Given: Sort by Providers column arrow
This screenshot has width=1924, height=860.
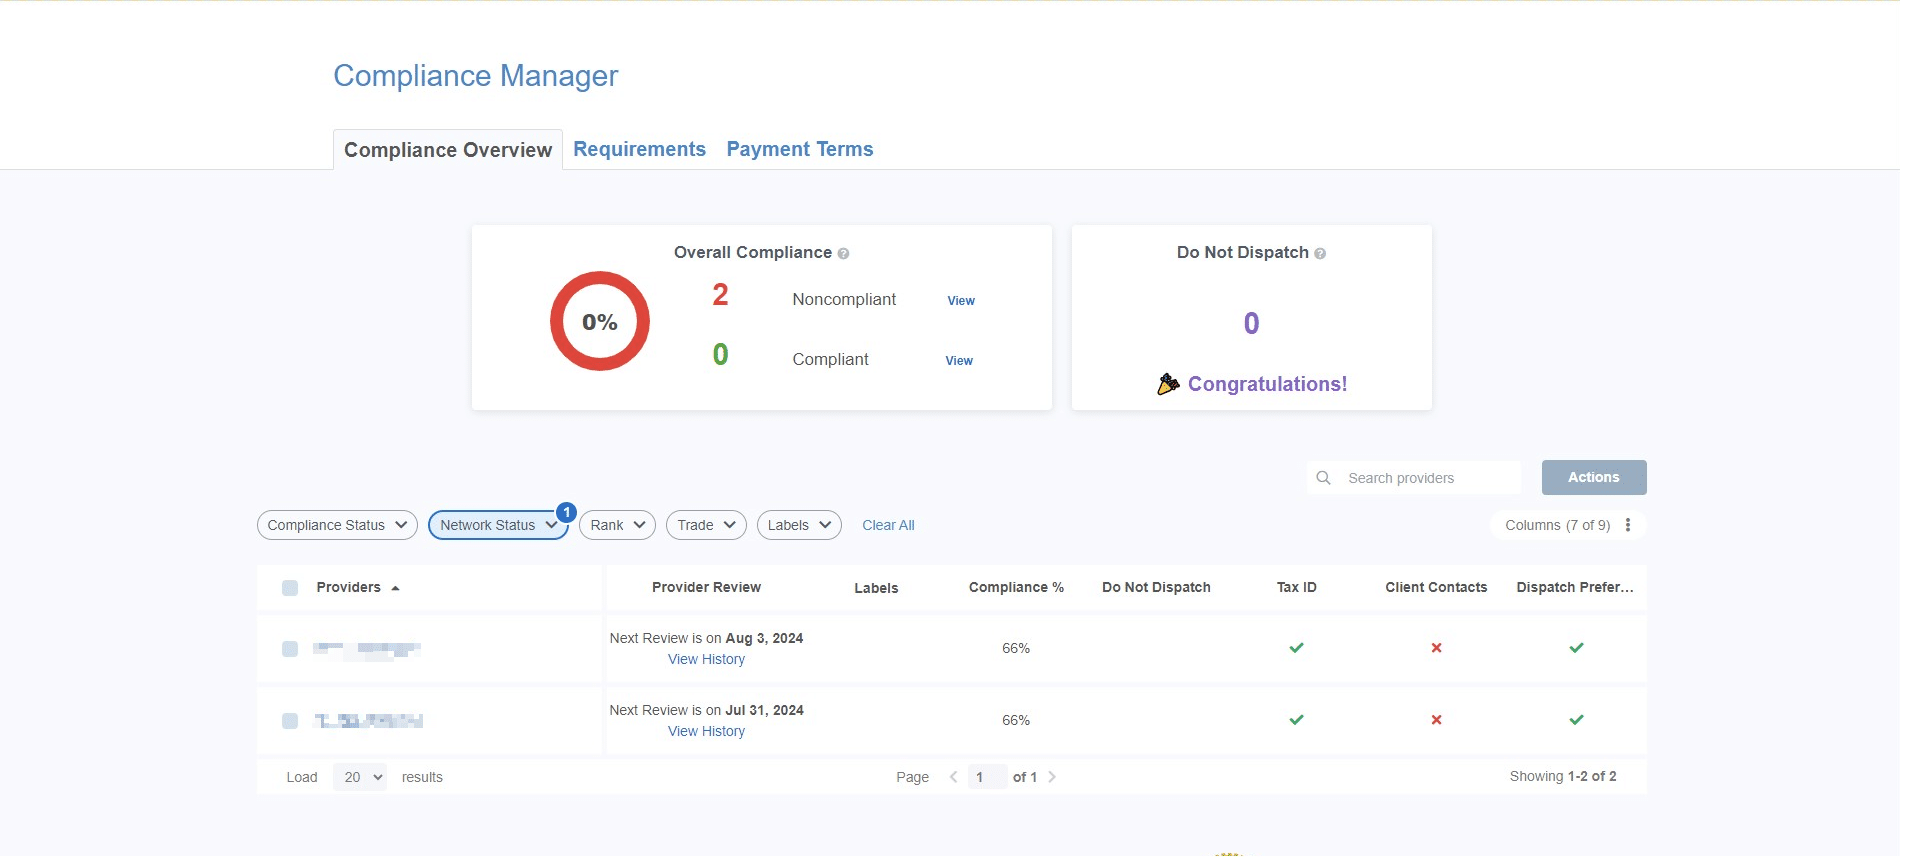Looking at the screenshot, I should 395,588.
